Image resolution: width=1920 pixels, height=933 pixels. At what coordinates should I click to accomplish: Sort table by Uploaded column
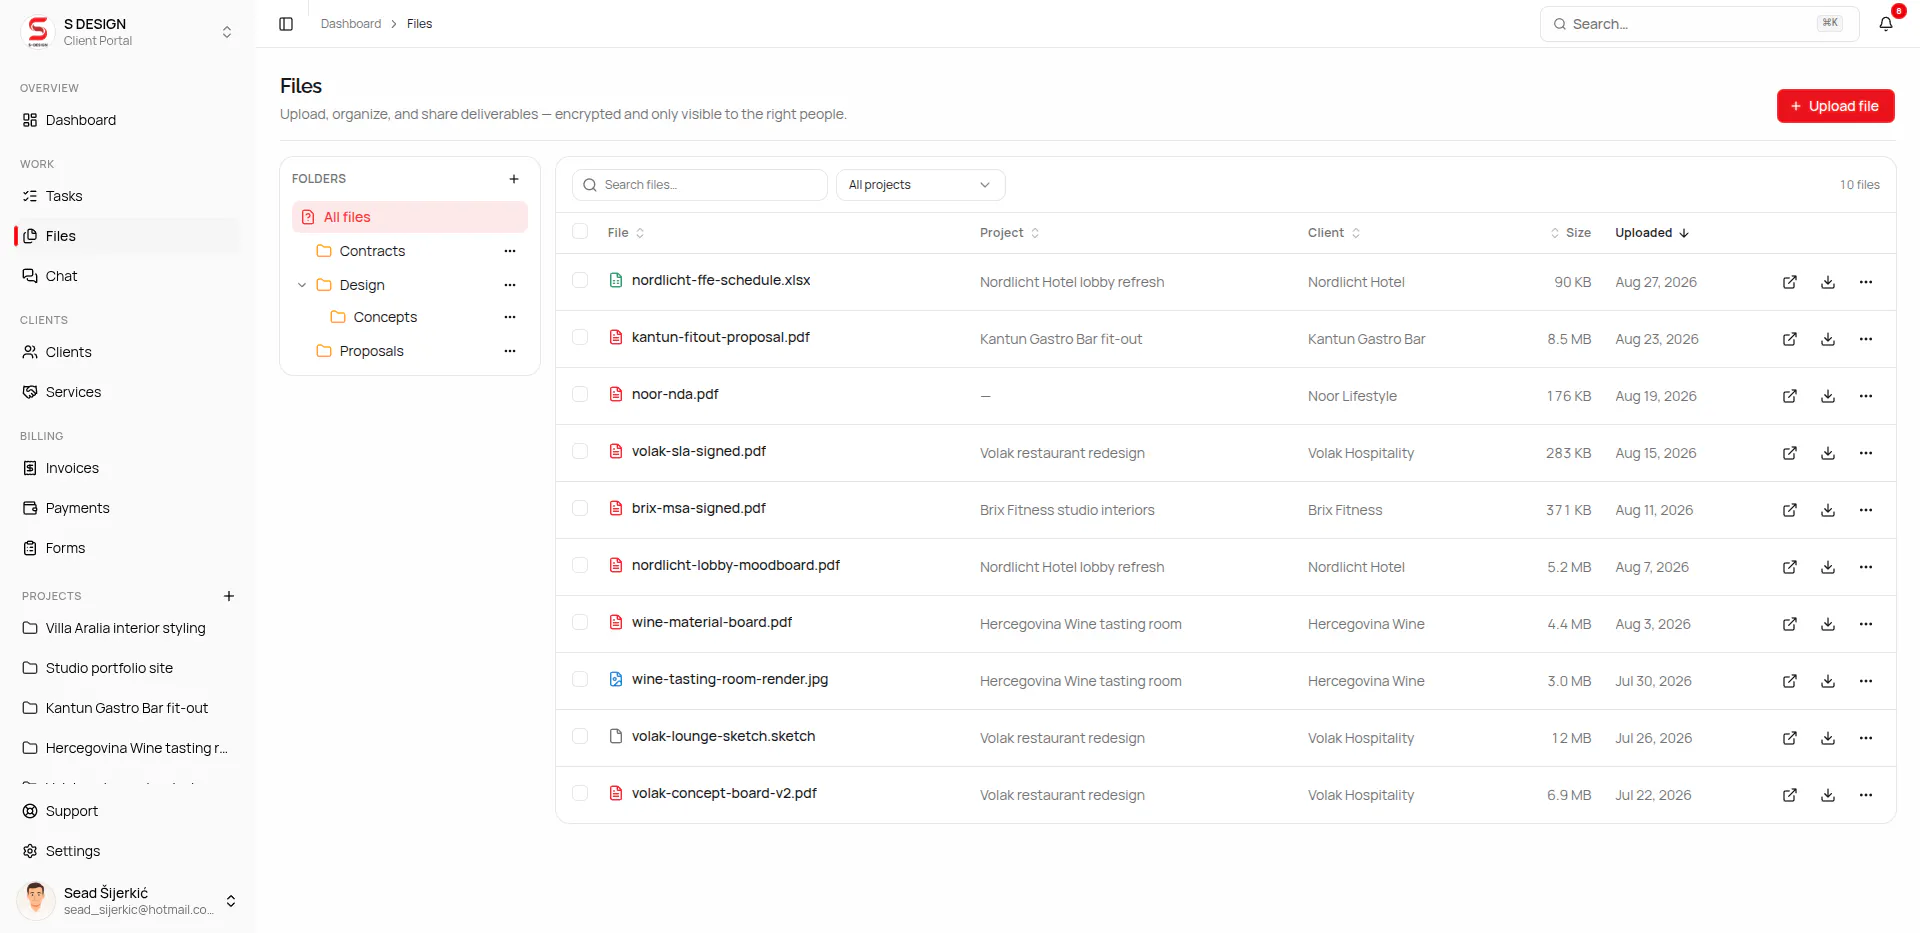click(x=1652, y=233)
